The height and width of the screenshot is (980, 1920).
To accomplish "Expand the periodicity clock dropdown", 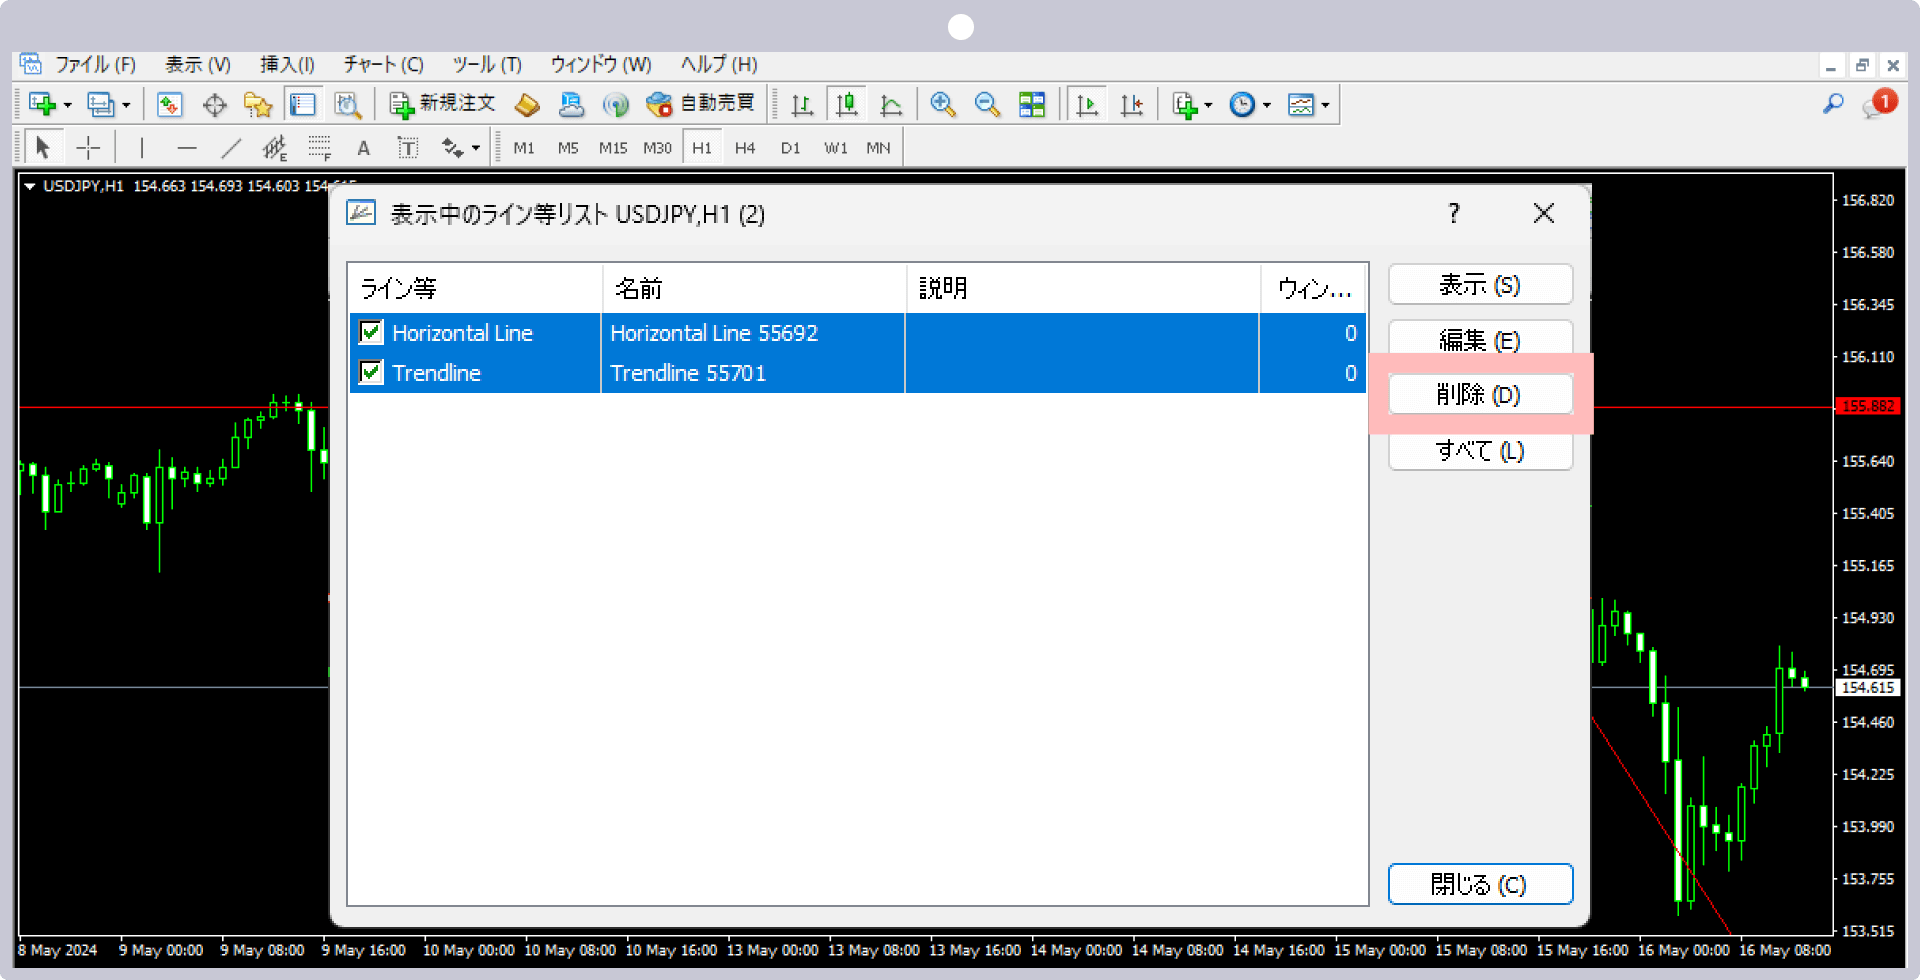I will 1266,105.
